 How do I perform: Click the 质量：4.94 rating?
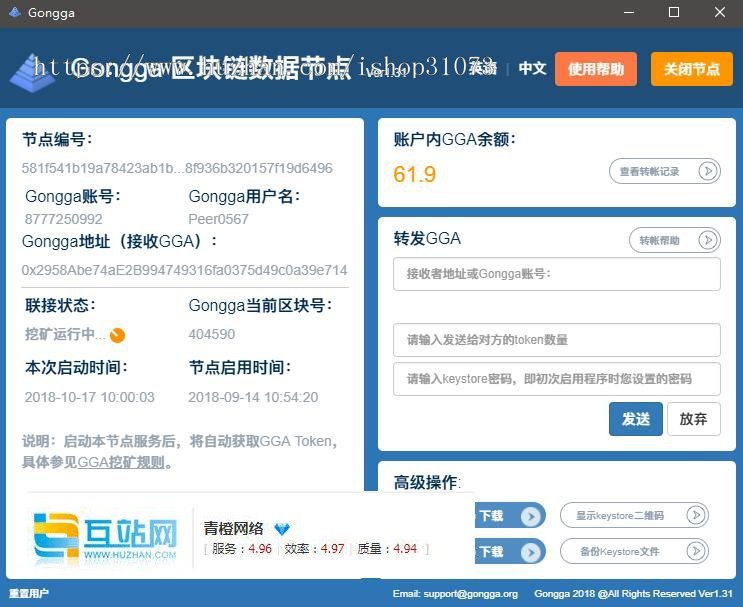pos(387,549)
